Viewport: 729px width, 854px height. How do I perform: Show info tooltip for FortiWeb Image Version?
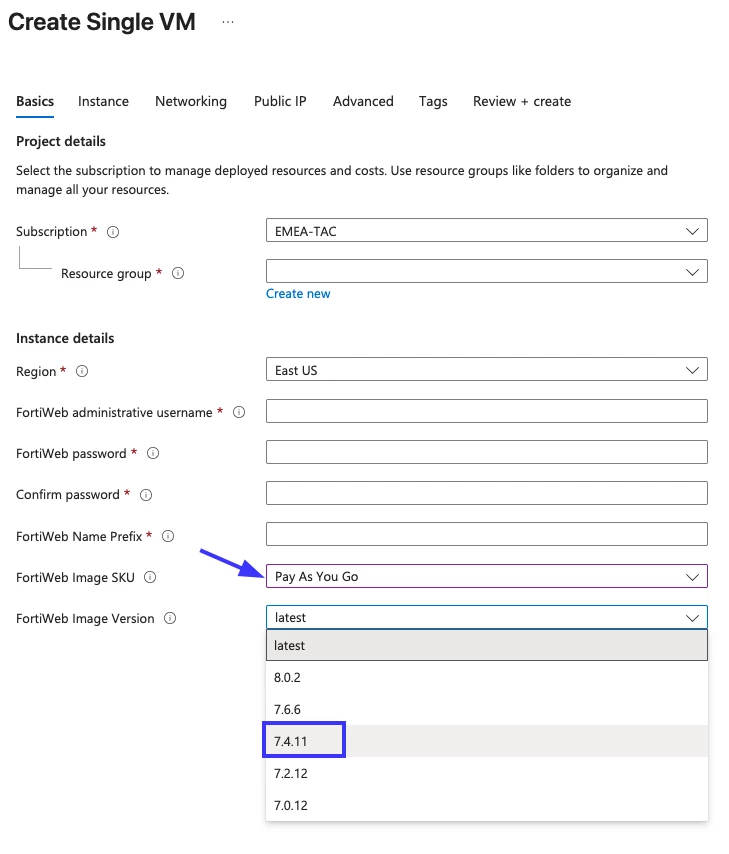tap(170, 618)
